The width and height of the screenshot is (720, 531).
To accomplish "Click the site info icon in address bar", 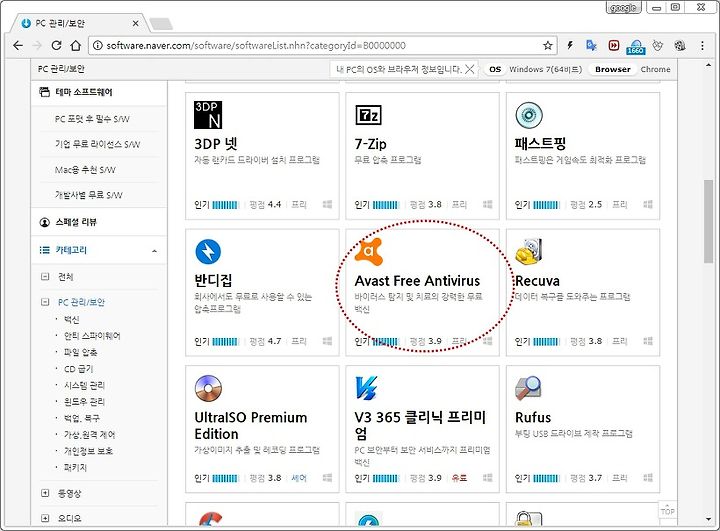I will coord(97,45).
